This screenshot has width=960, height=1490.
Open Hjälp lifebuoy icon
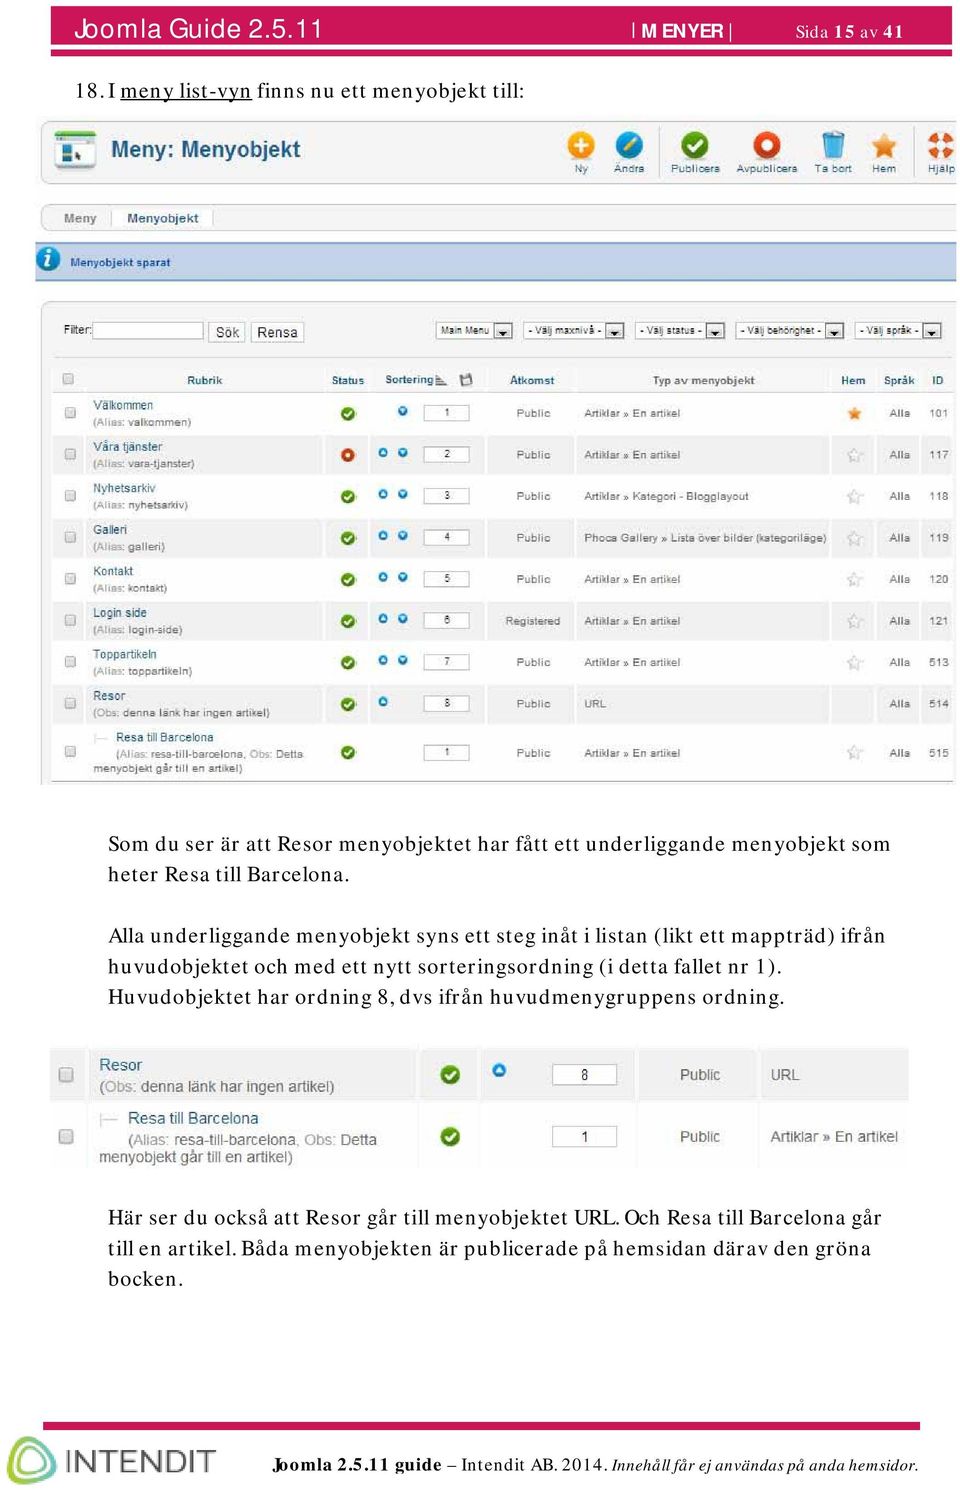[941, 146]
